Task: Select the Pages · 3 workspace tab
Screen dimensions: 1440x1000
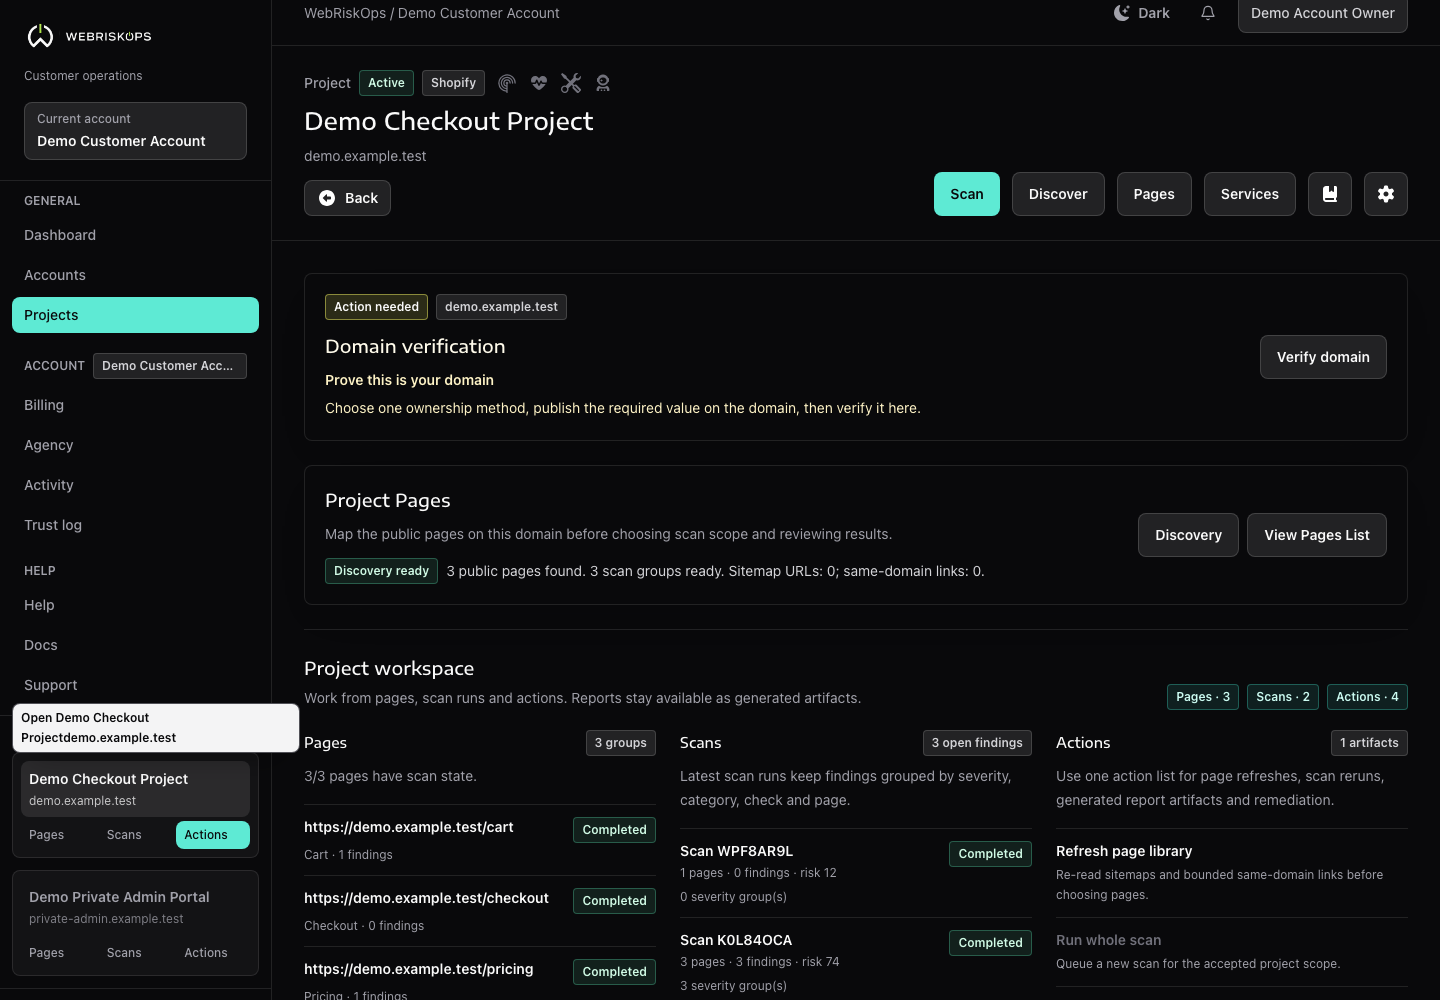Action: point(1203,697)
